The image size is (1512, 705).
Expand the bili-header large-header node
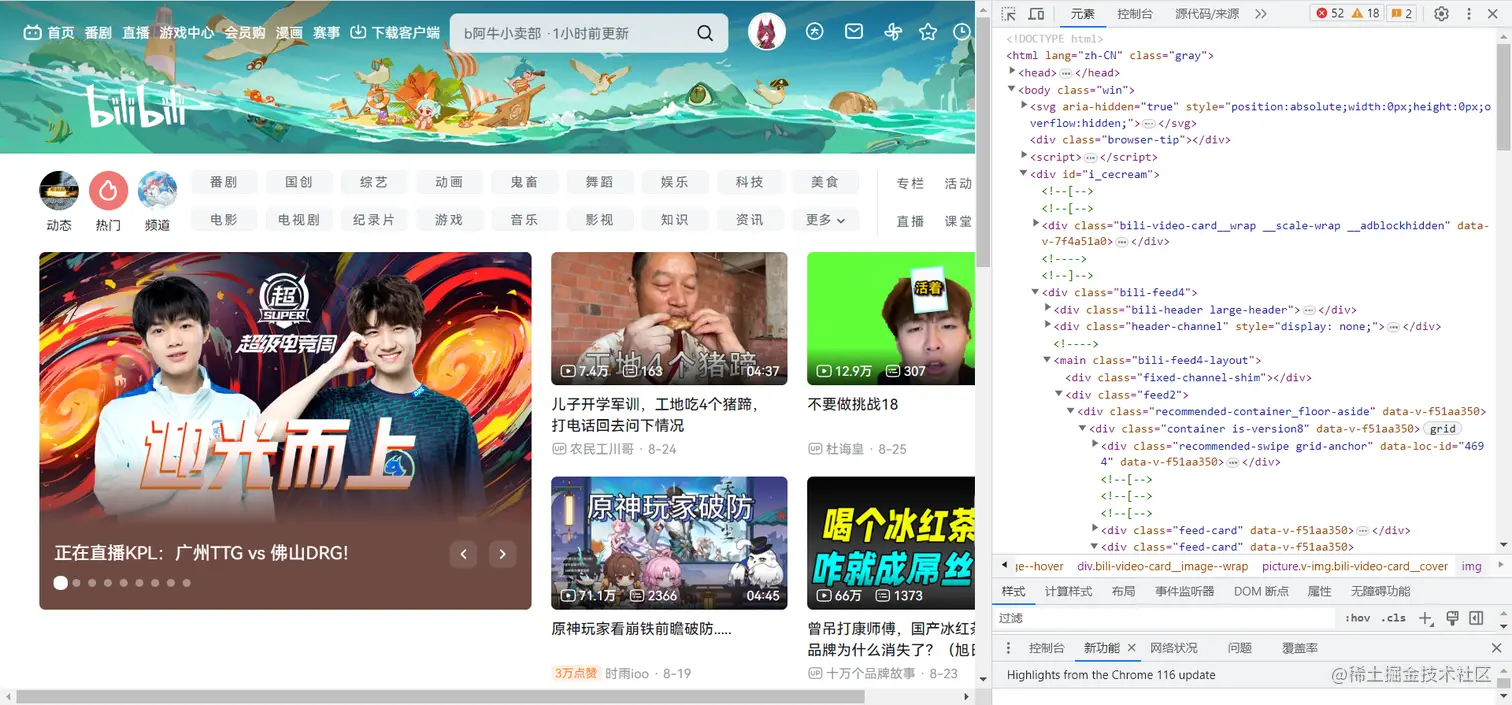click(x=1047, y=309)
